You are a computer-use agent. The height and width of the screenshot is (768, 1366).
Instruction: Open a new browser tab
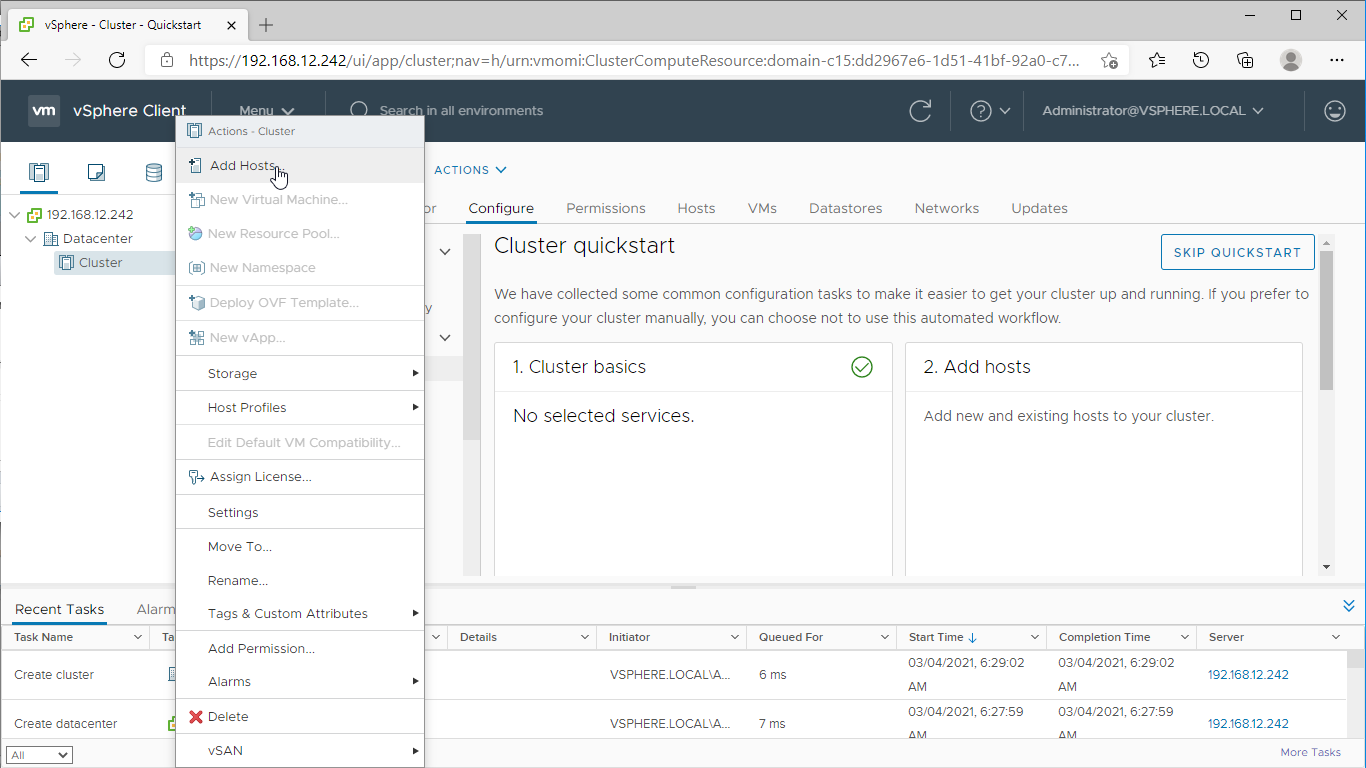[x=266, y=25]
